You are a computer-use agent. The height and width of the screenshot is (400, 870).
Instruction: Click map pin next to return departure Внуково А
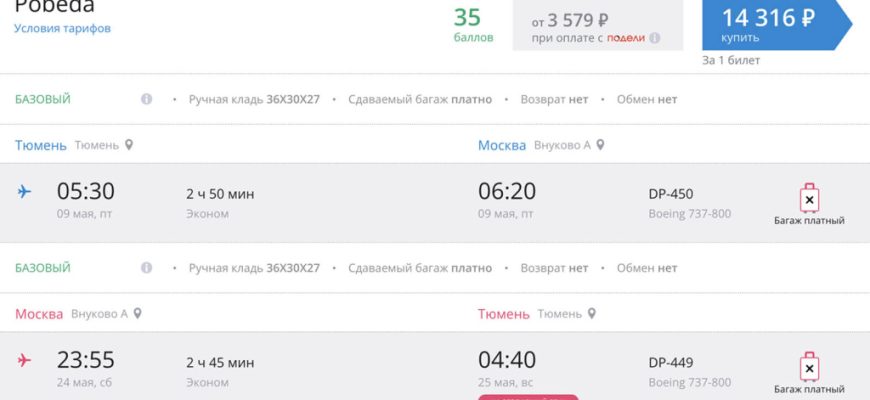point(138,313)
